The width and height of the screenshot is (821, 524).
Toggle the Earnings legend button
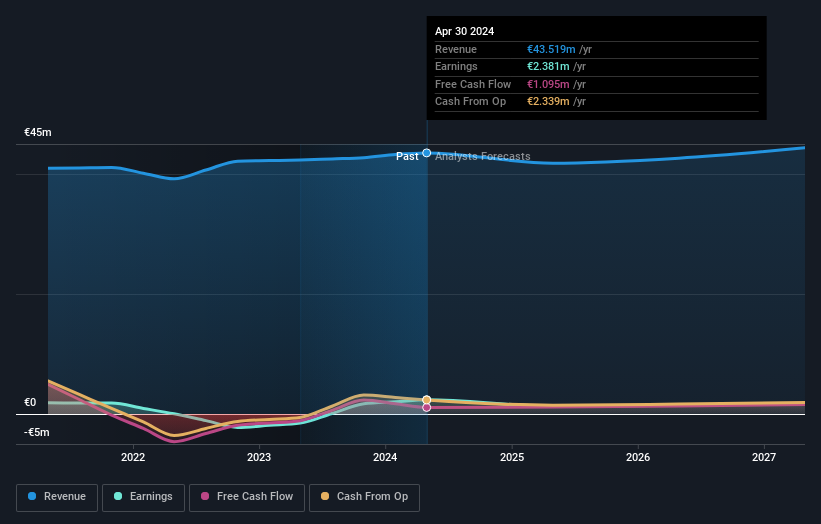click(143, 497)
